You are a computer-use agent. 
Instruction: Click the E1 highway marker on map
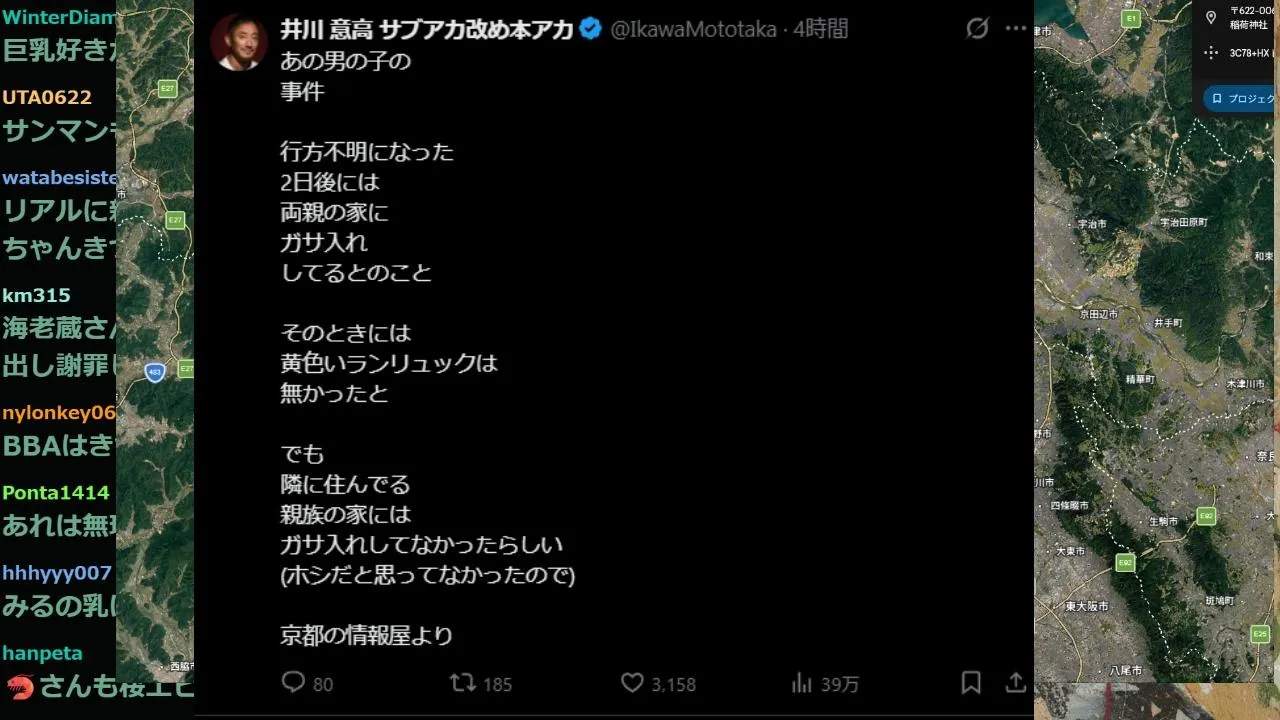pyautogui.click(x=1131, y=19)
